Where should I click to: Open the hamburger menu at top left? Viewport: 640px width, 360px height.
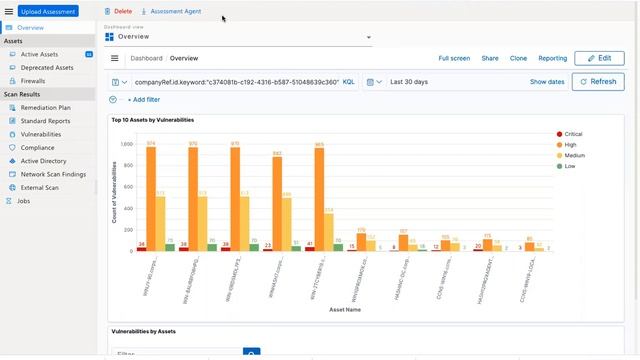tap(9, 11)
